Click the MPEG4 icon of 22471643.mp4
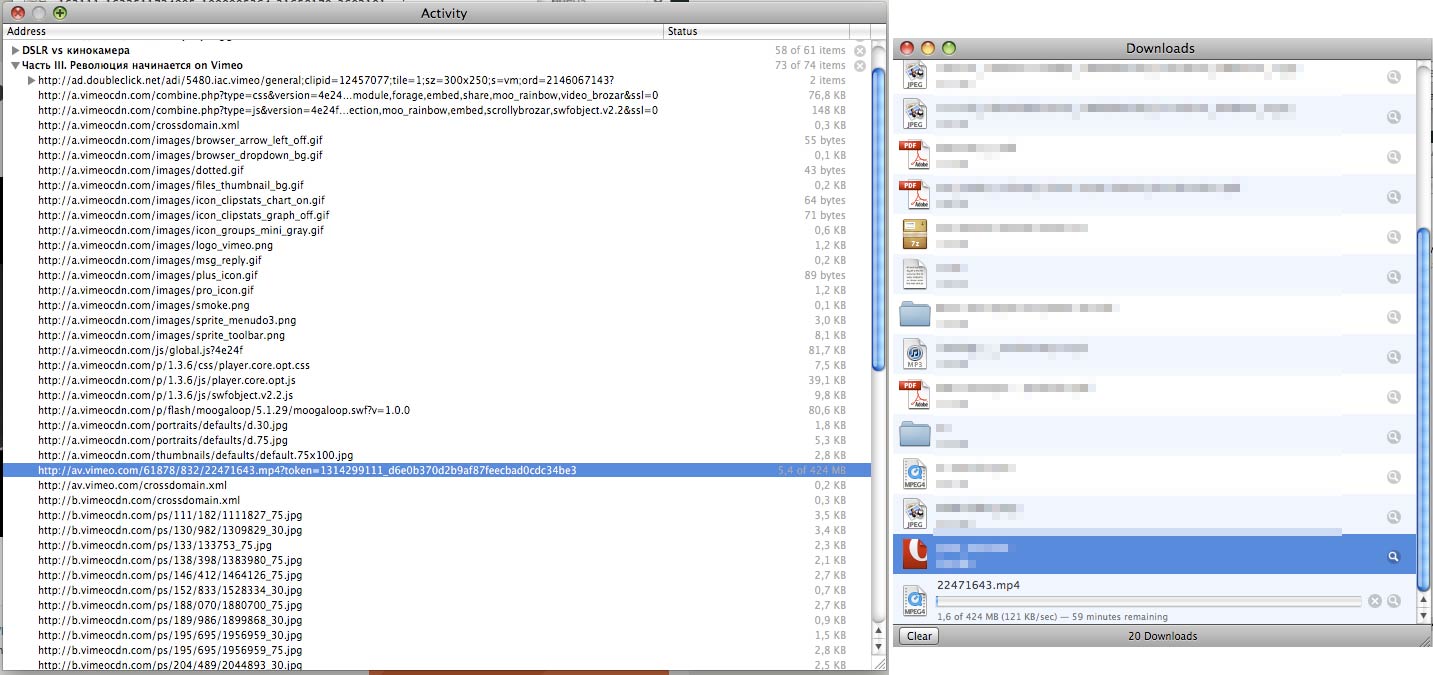 pyautogui.click(x=915, y=600)
